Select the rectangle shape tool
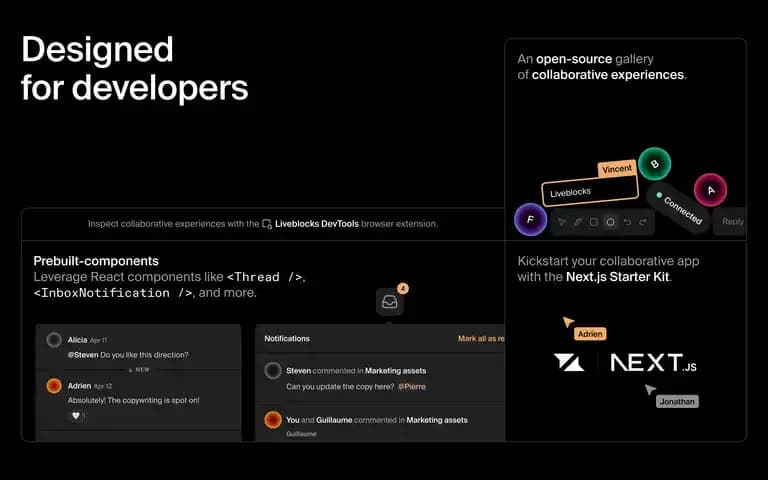 [x=594, y=222]
